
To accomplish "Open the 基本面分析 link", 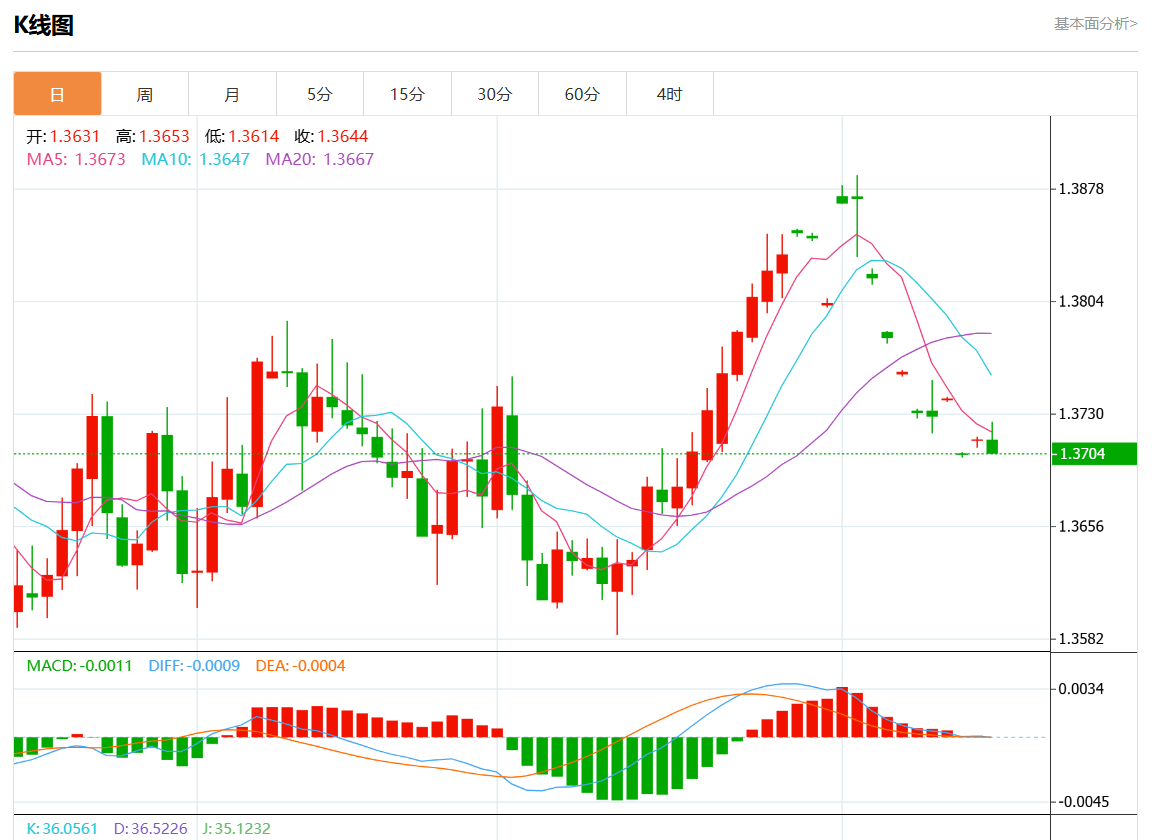I will click(x=1095, y=23).
